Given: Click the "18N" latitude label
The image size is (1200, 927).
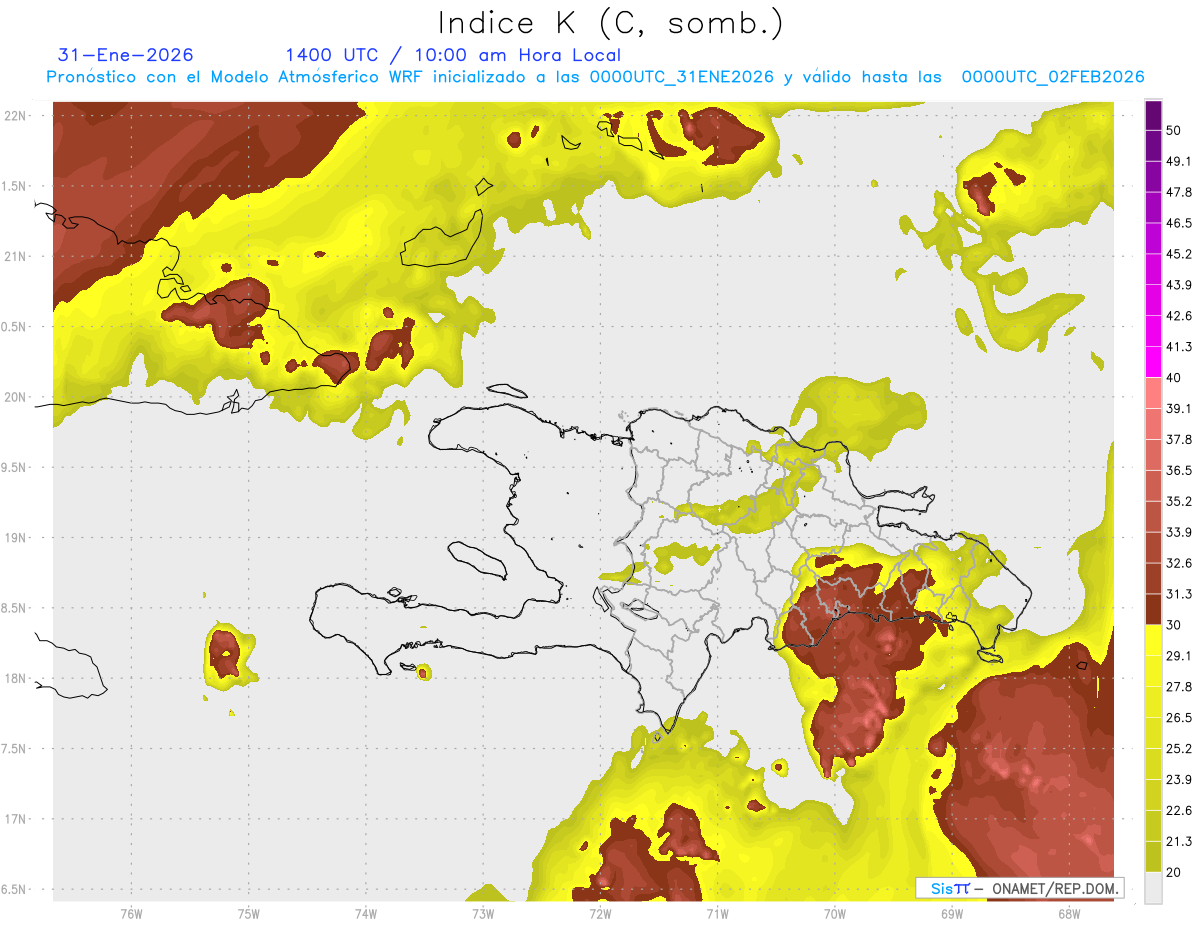Looking at the screenshot, I should 16,679.
